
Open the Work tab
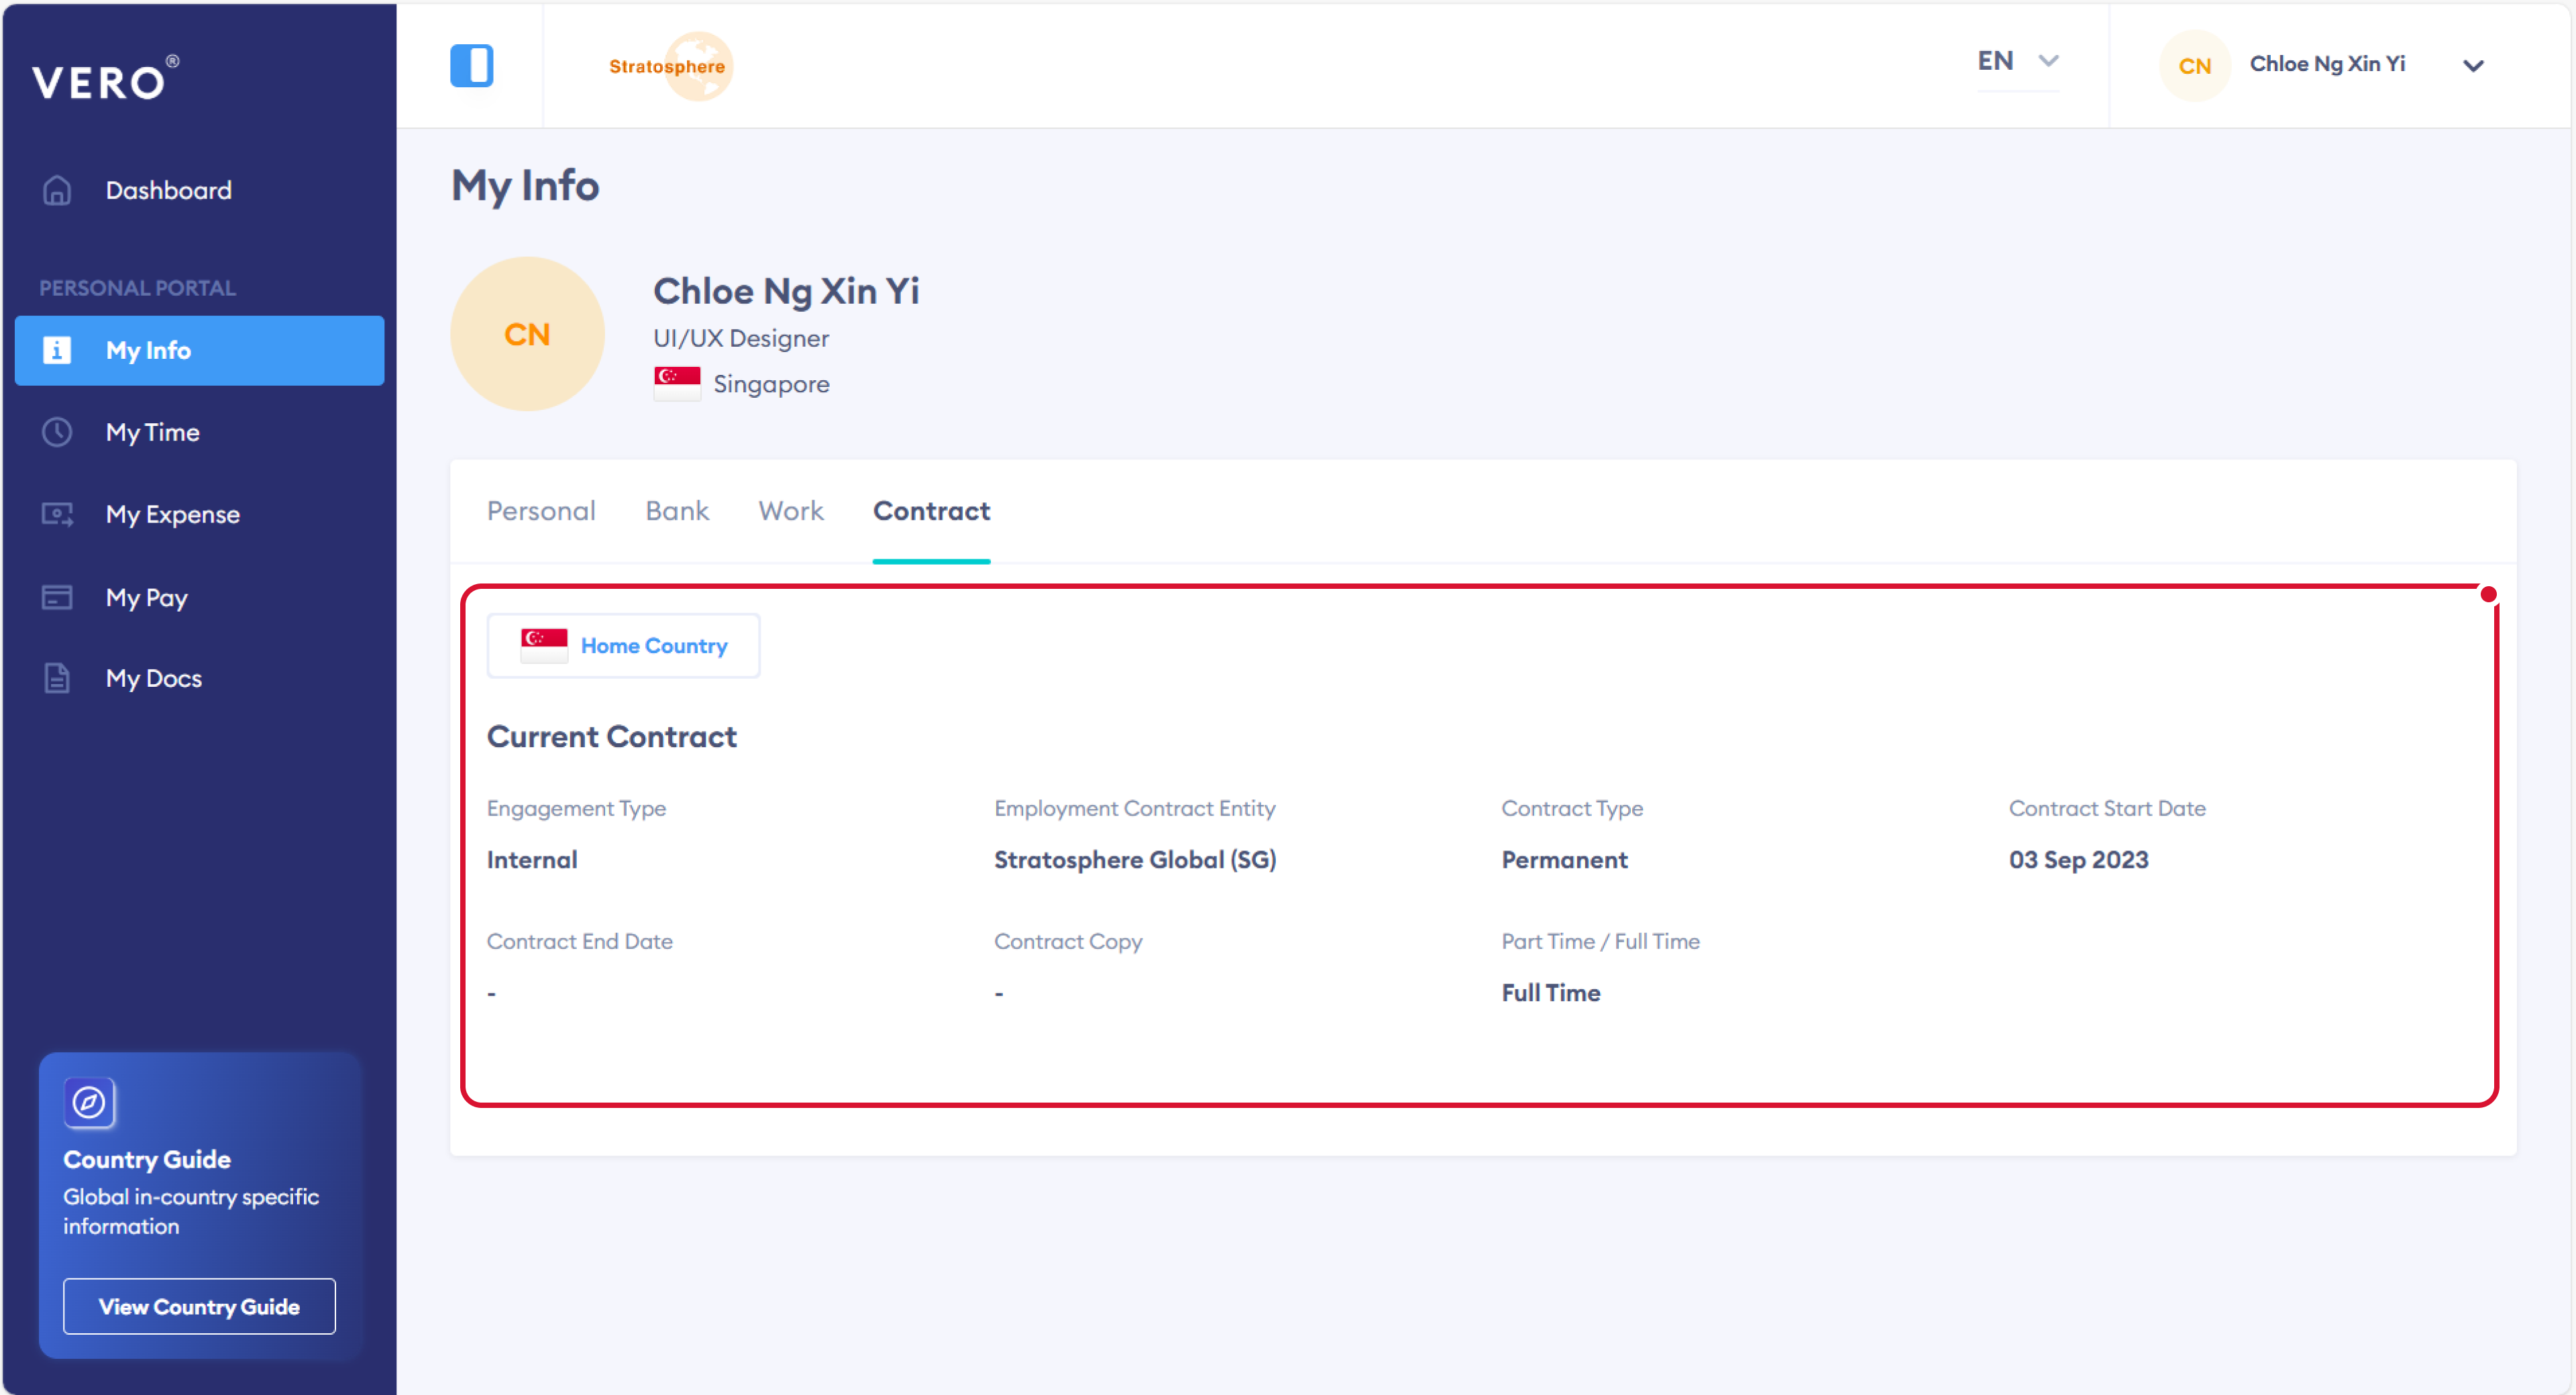click(x=790, y=511)
